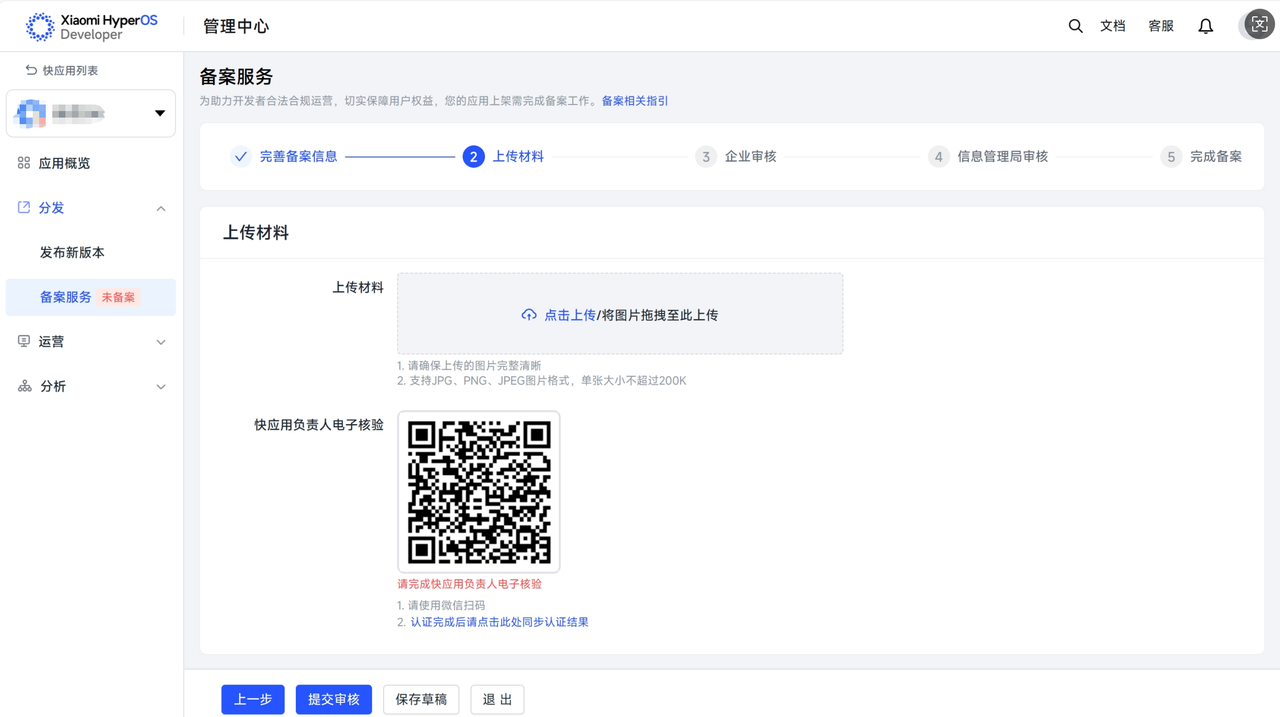Open the 备案相关指引 link

pos(635,101)
